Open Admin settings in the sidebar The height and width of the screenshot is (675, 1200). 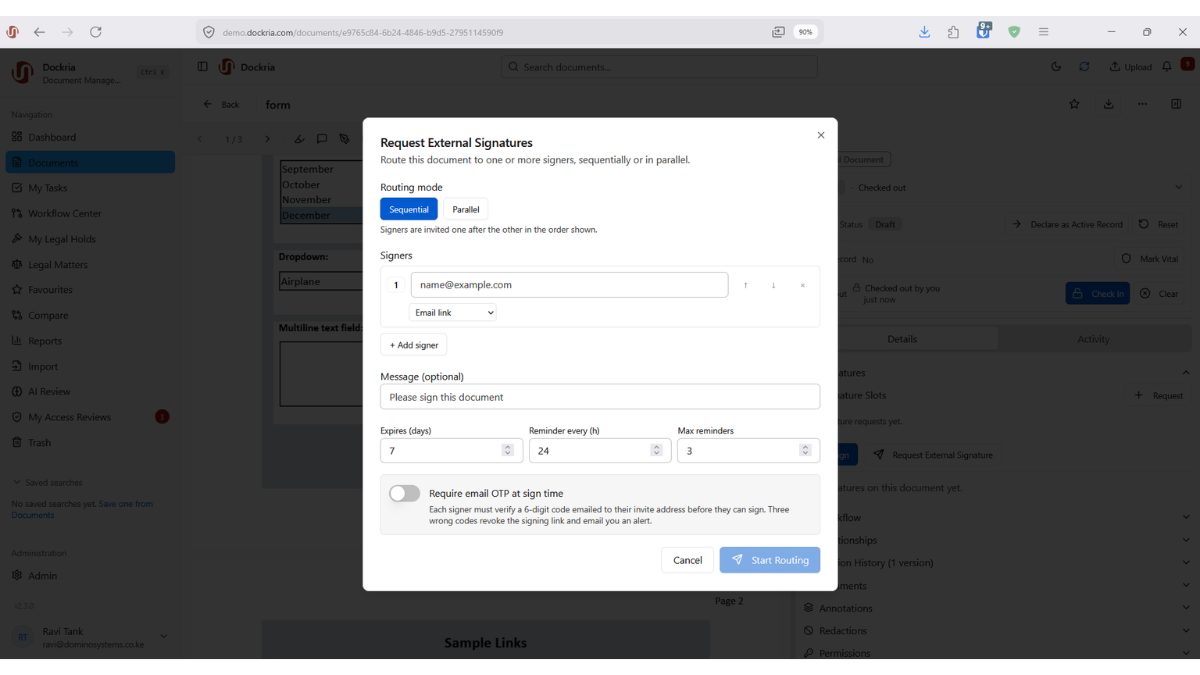(90, 576)
